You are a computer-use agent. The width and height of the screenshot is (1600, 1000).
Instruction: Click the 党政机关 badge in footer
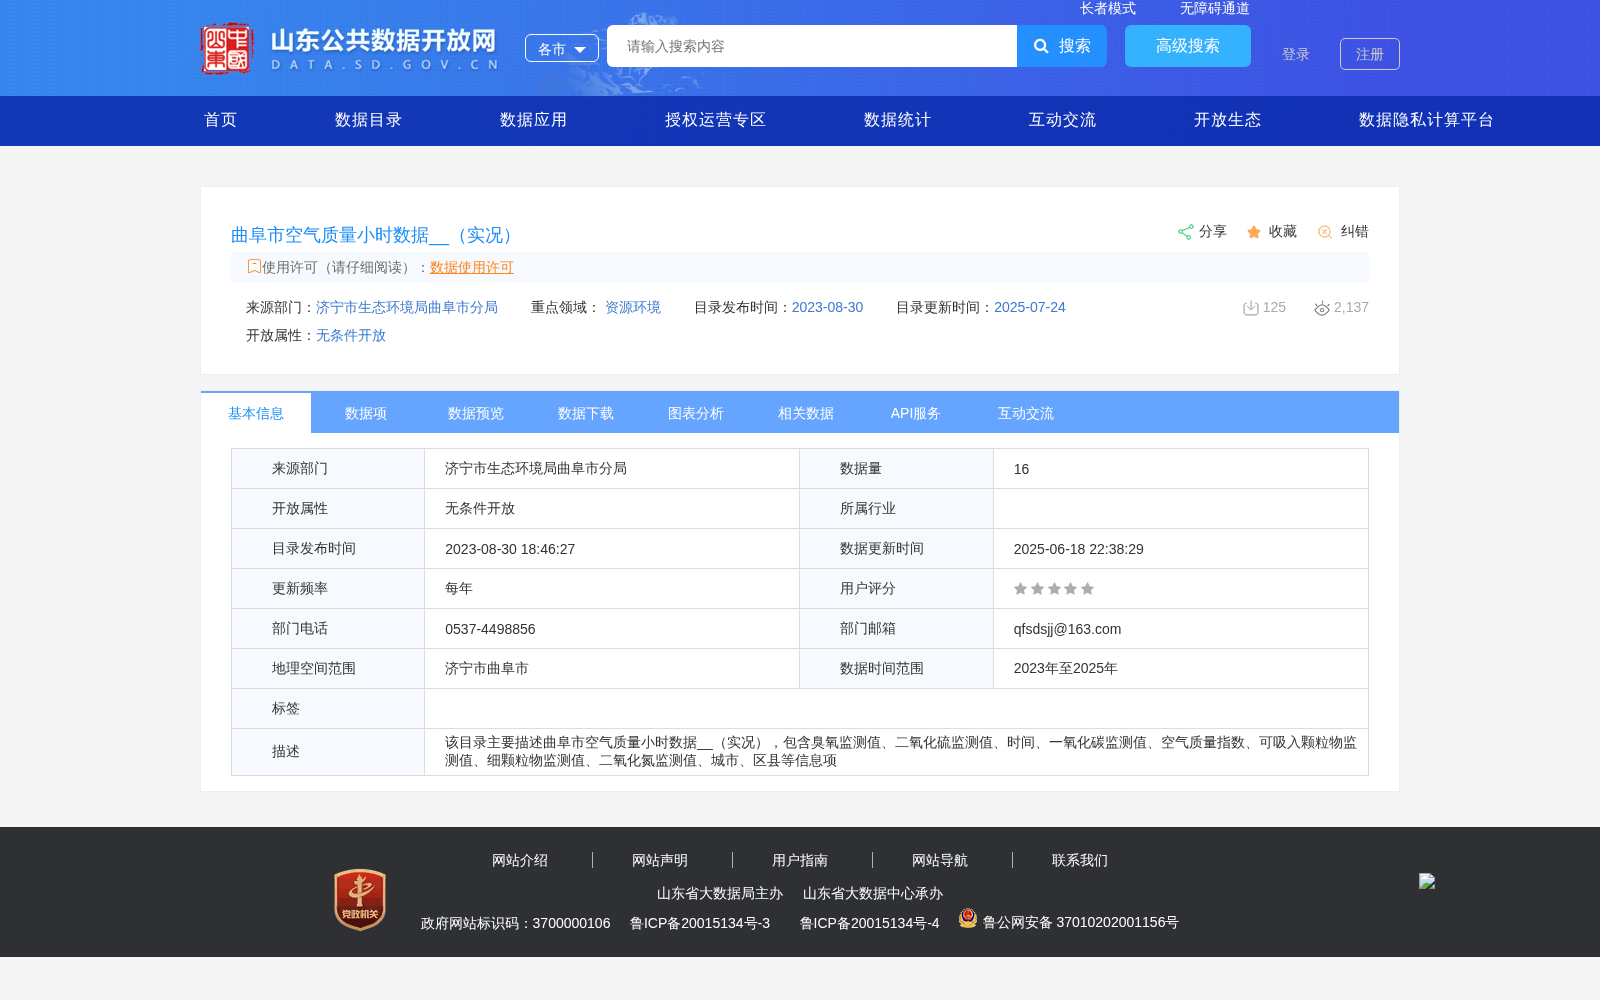click(360, 899)
